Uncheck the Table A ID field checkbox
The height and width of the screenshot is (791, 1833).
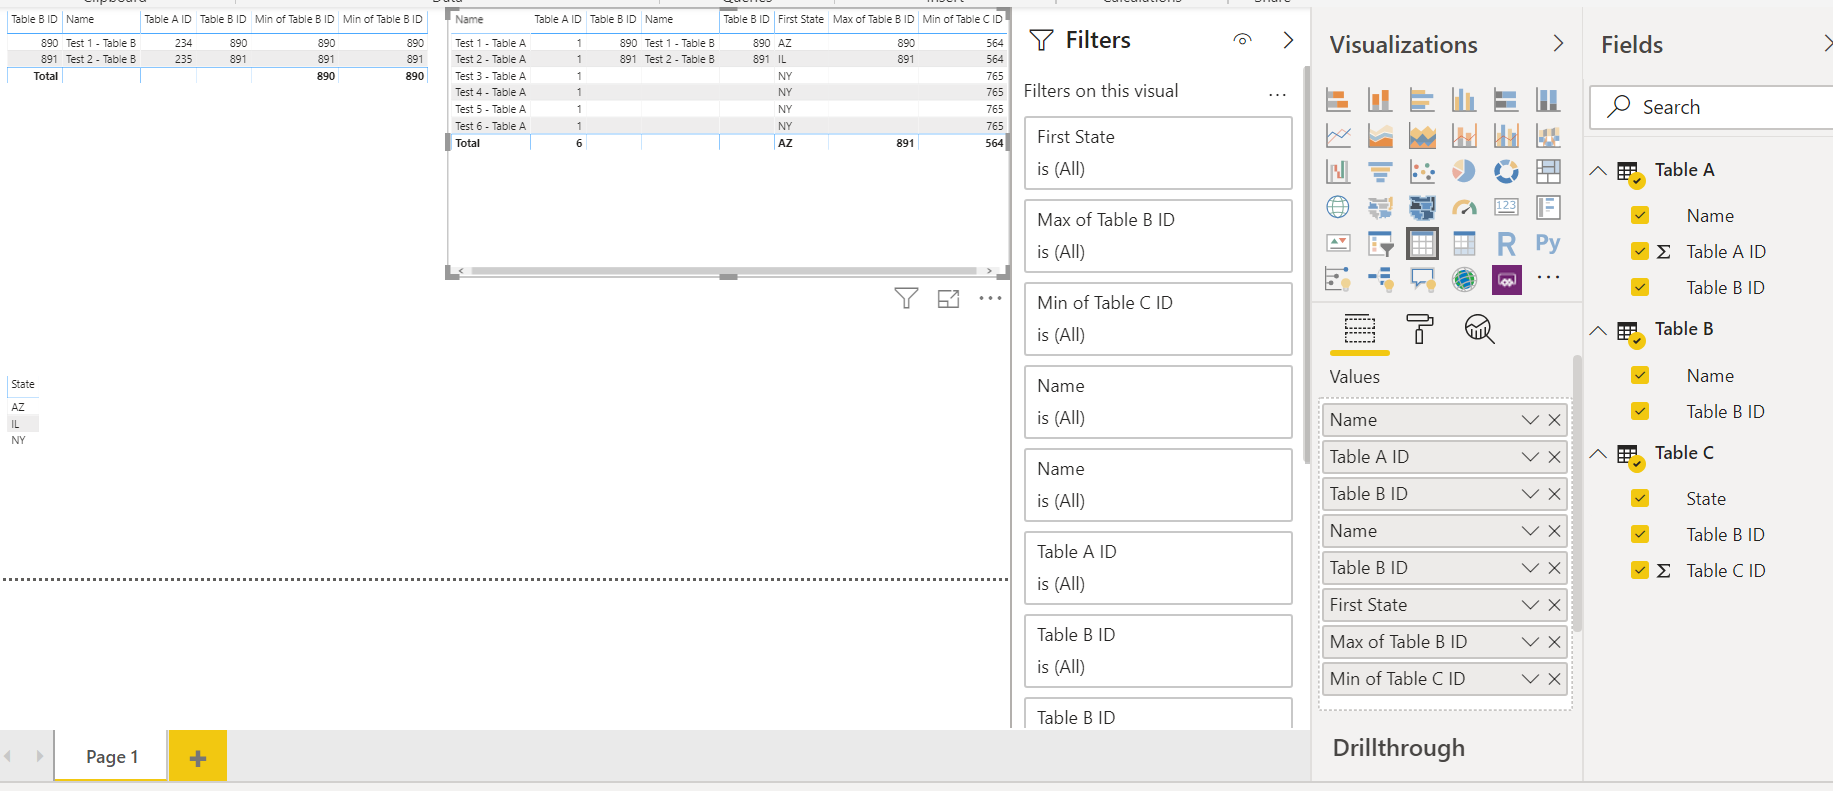point(1640,251)
